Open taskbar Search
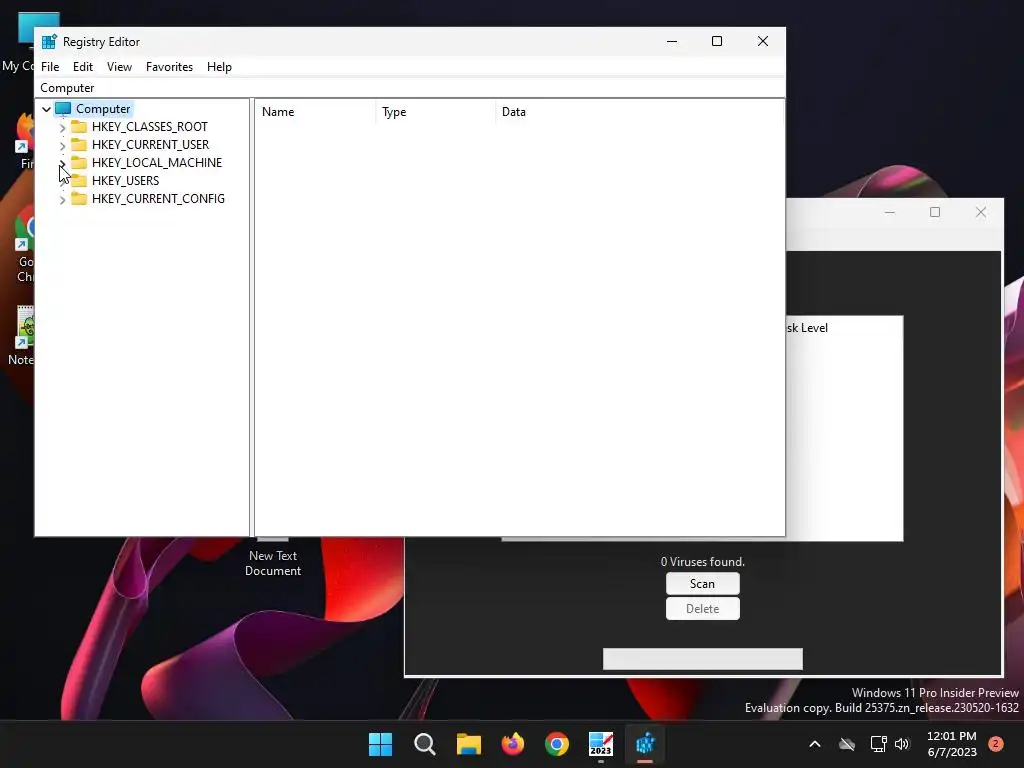Image resolution: width=1024 pixels, height=768 pixels. click(x=424, y=744)
